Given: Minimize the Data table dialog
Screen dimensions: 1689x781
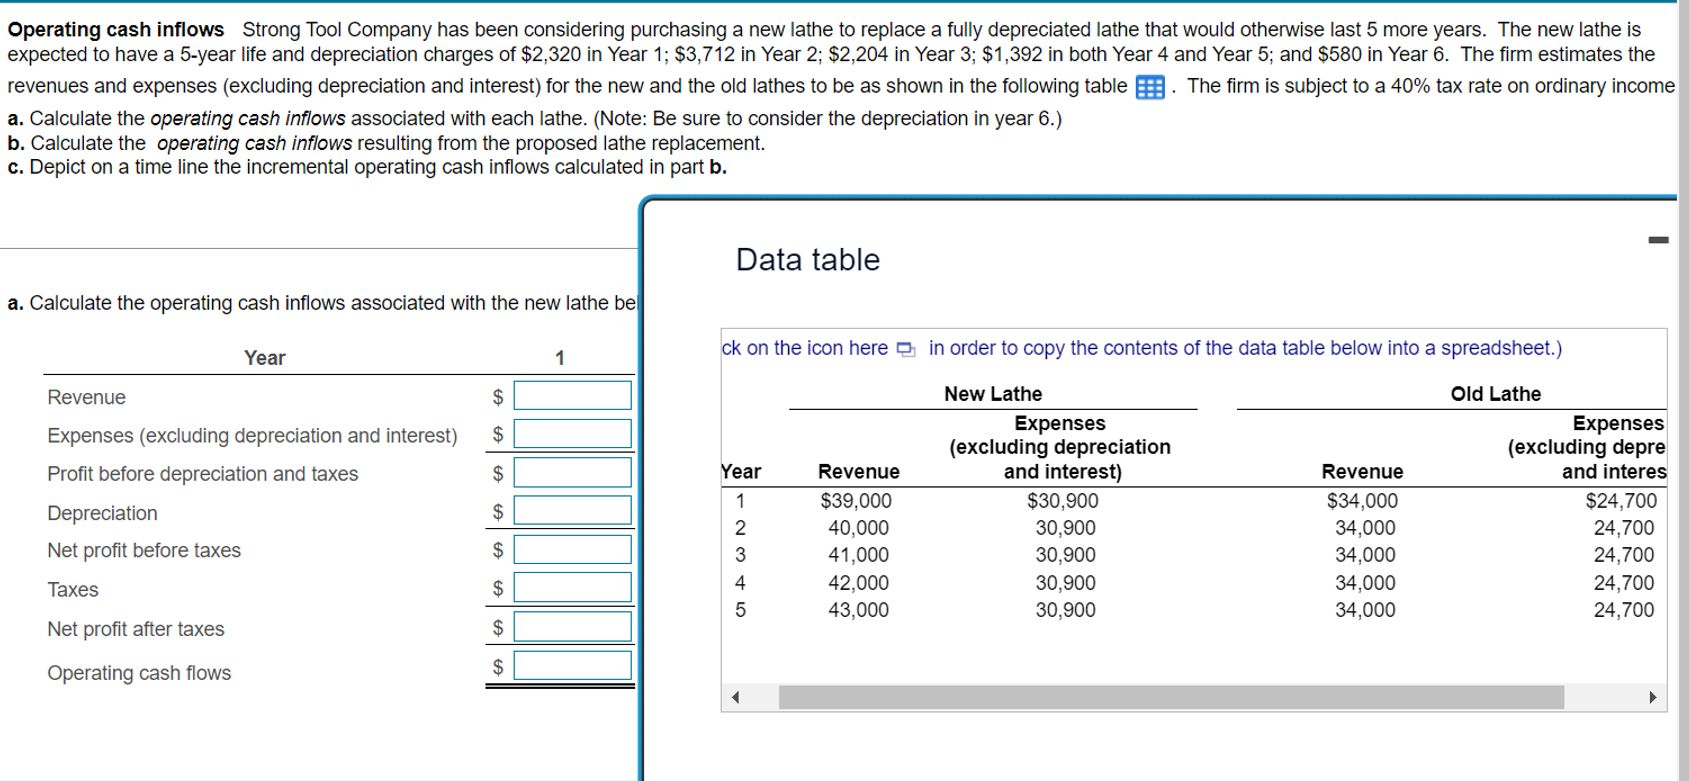Looking at the screenshot, I should click(1658, 240).
